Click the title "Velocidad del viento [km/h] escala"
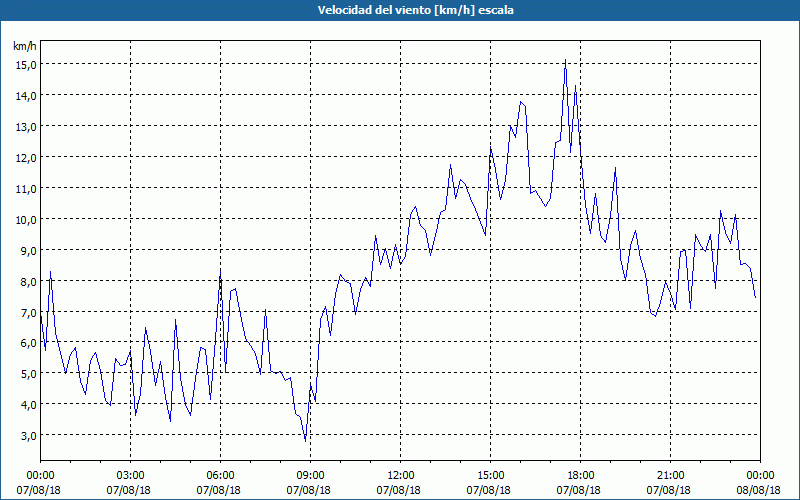This screenshot has height=500, width=800. [415, 10]
